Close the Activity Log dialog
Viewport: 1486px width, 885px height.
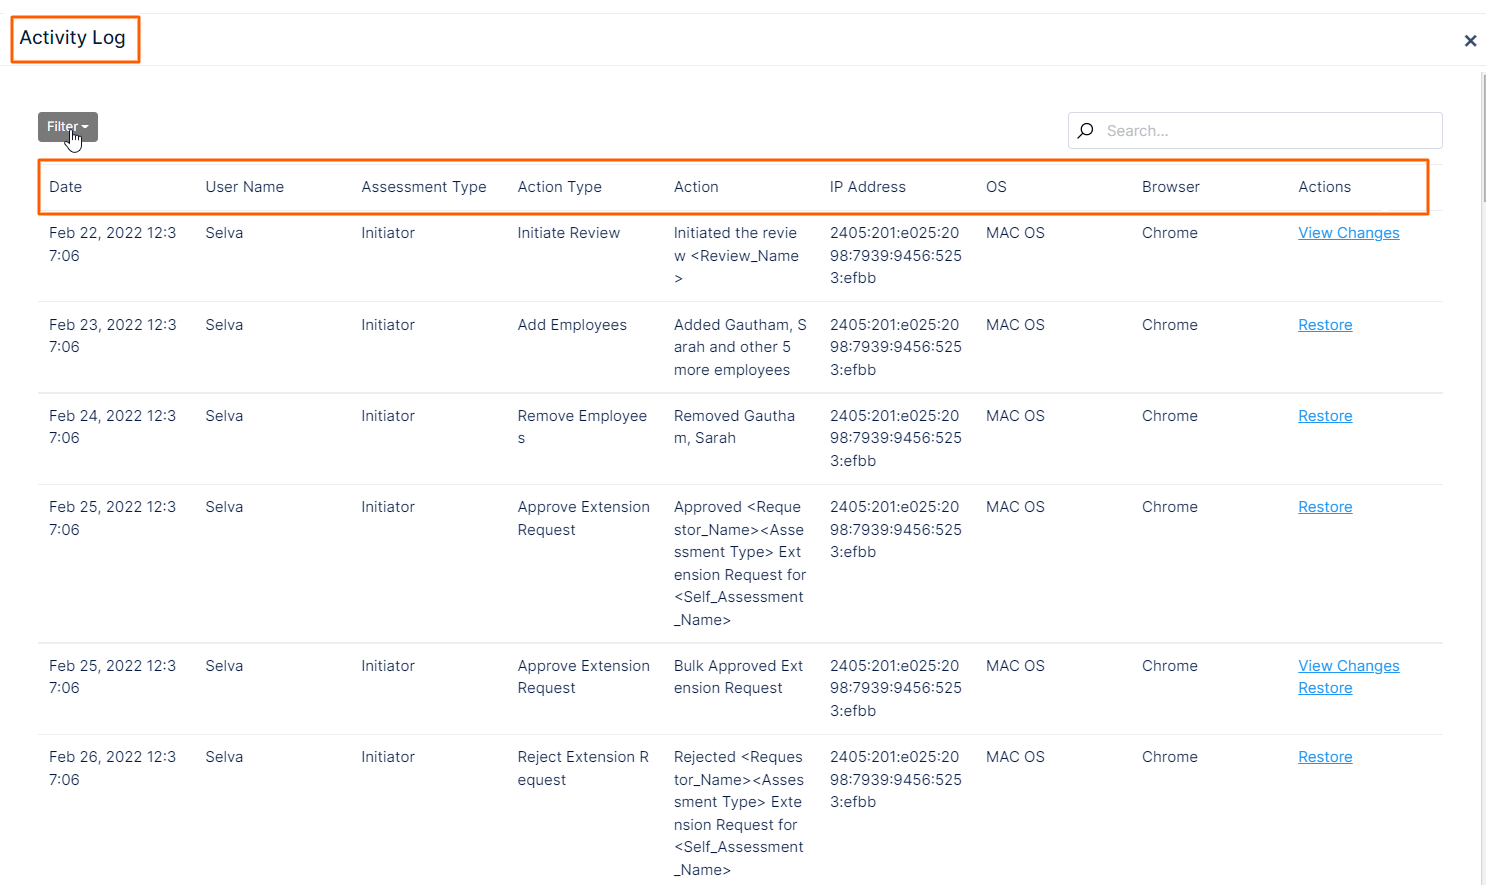1471,40
